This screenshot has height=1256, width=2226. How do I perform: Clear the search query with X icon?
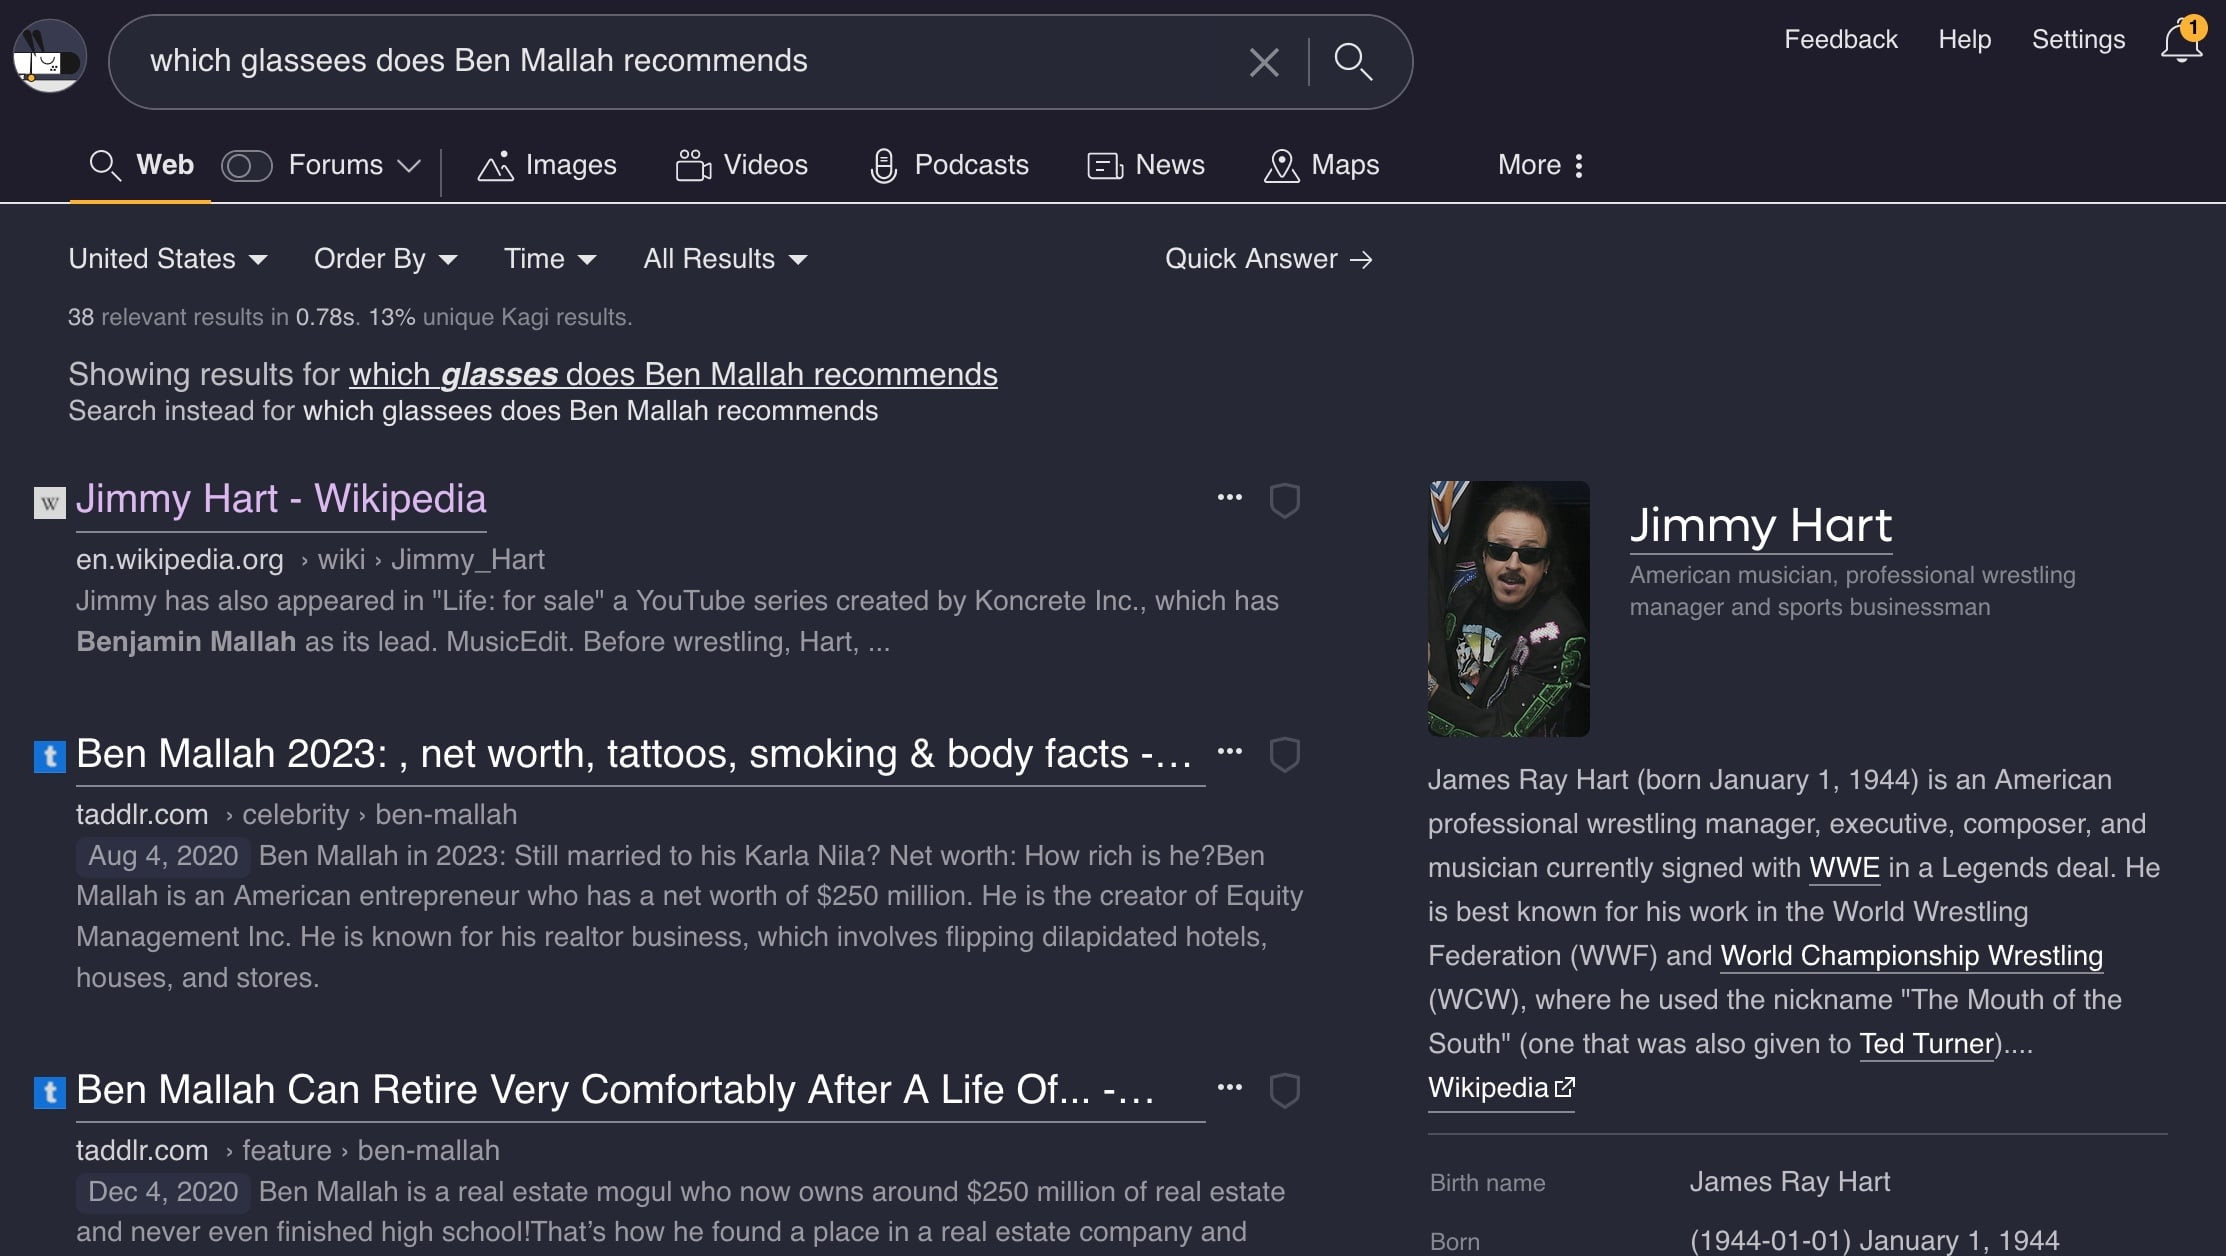point(1264,62)
